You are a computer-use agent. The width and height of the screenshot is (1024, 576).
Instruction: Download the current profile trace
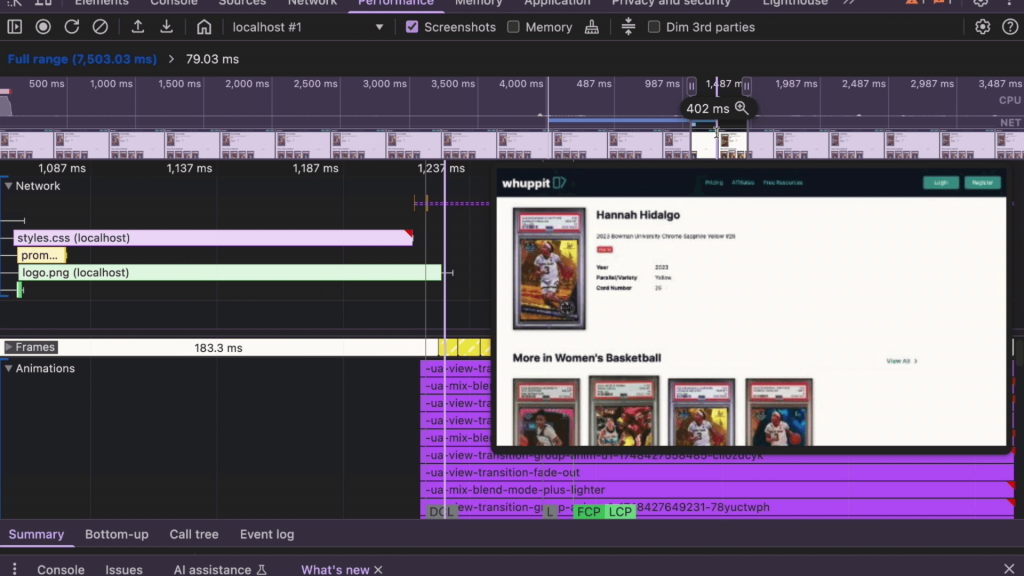pos(167,27)
